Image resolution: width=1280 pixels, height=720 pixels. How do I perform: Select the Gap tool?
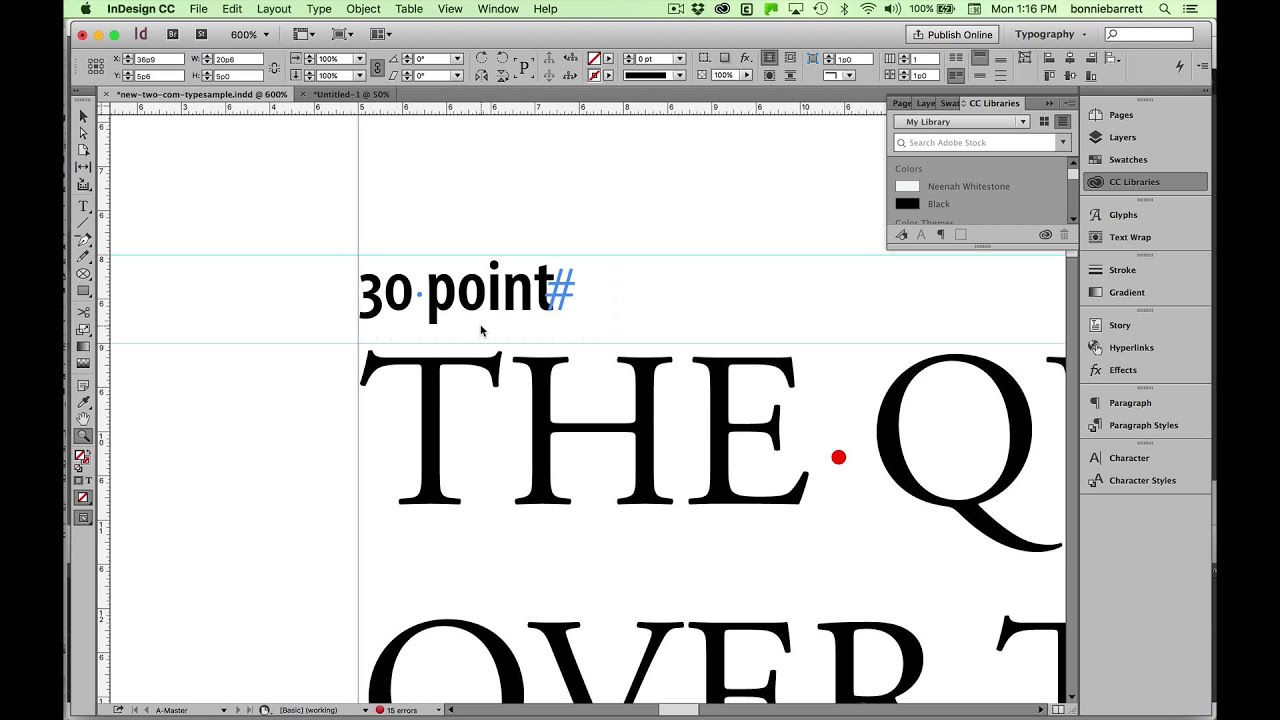pyautogui.click(x=83, y=167)
